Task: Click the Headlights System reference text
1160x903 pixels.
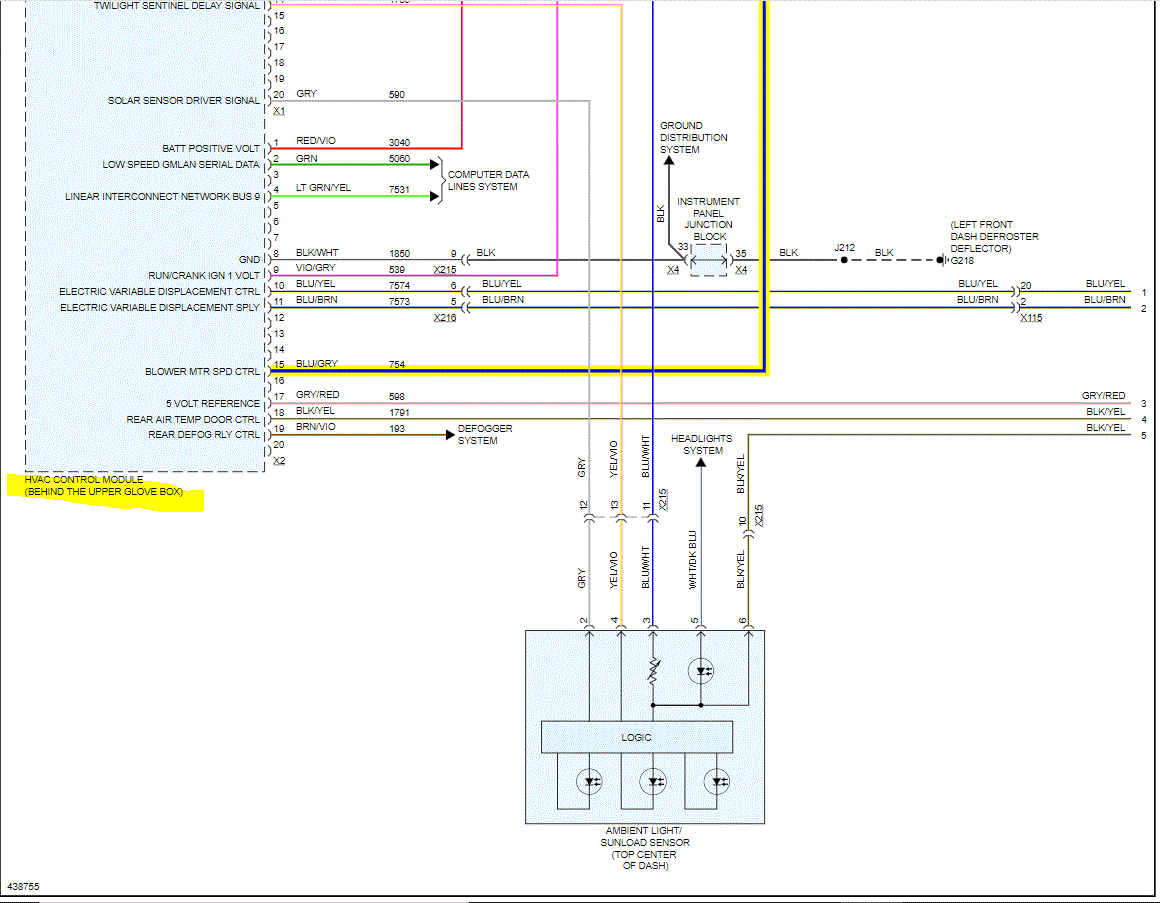Action: [x=701, y=444]
